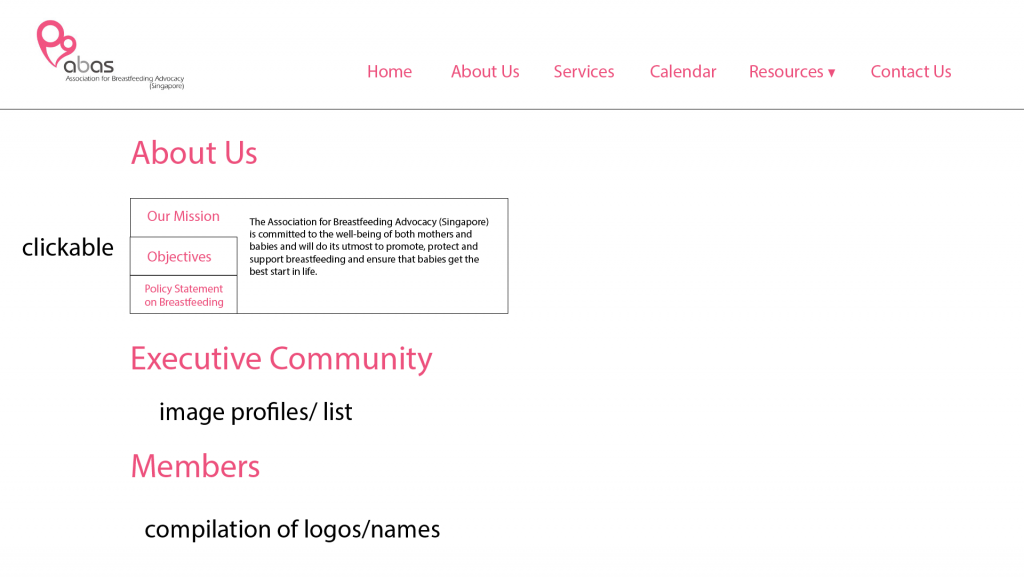This screenshot has height=577, width=1024.
Task: Expand the Resources dropdown arrow
Action: point(831,73)
